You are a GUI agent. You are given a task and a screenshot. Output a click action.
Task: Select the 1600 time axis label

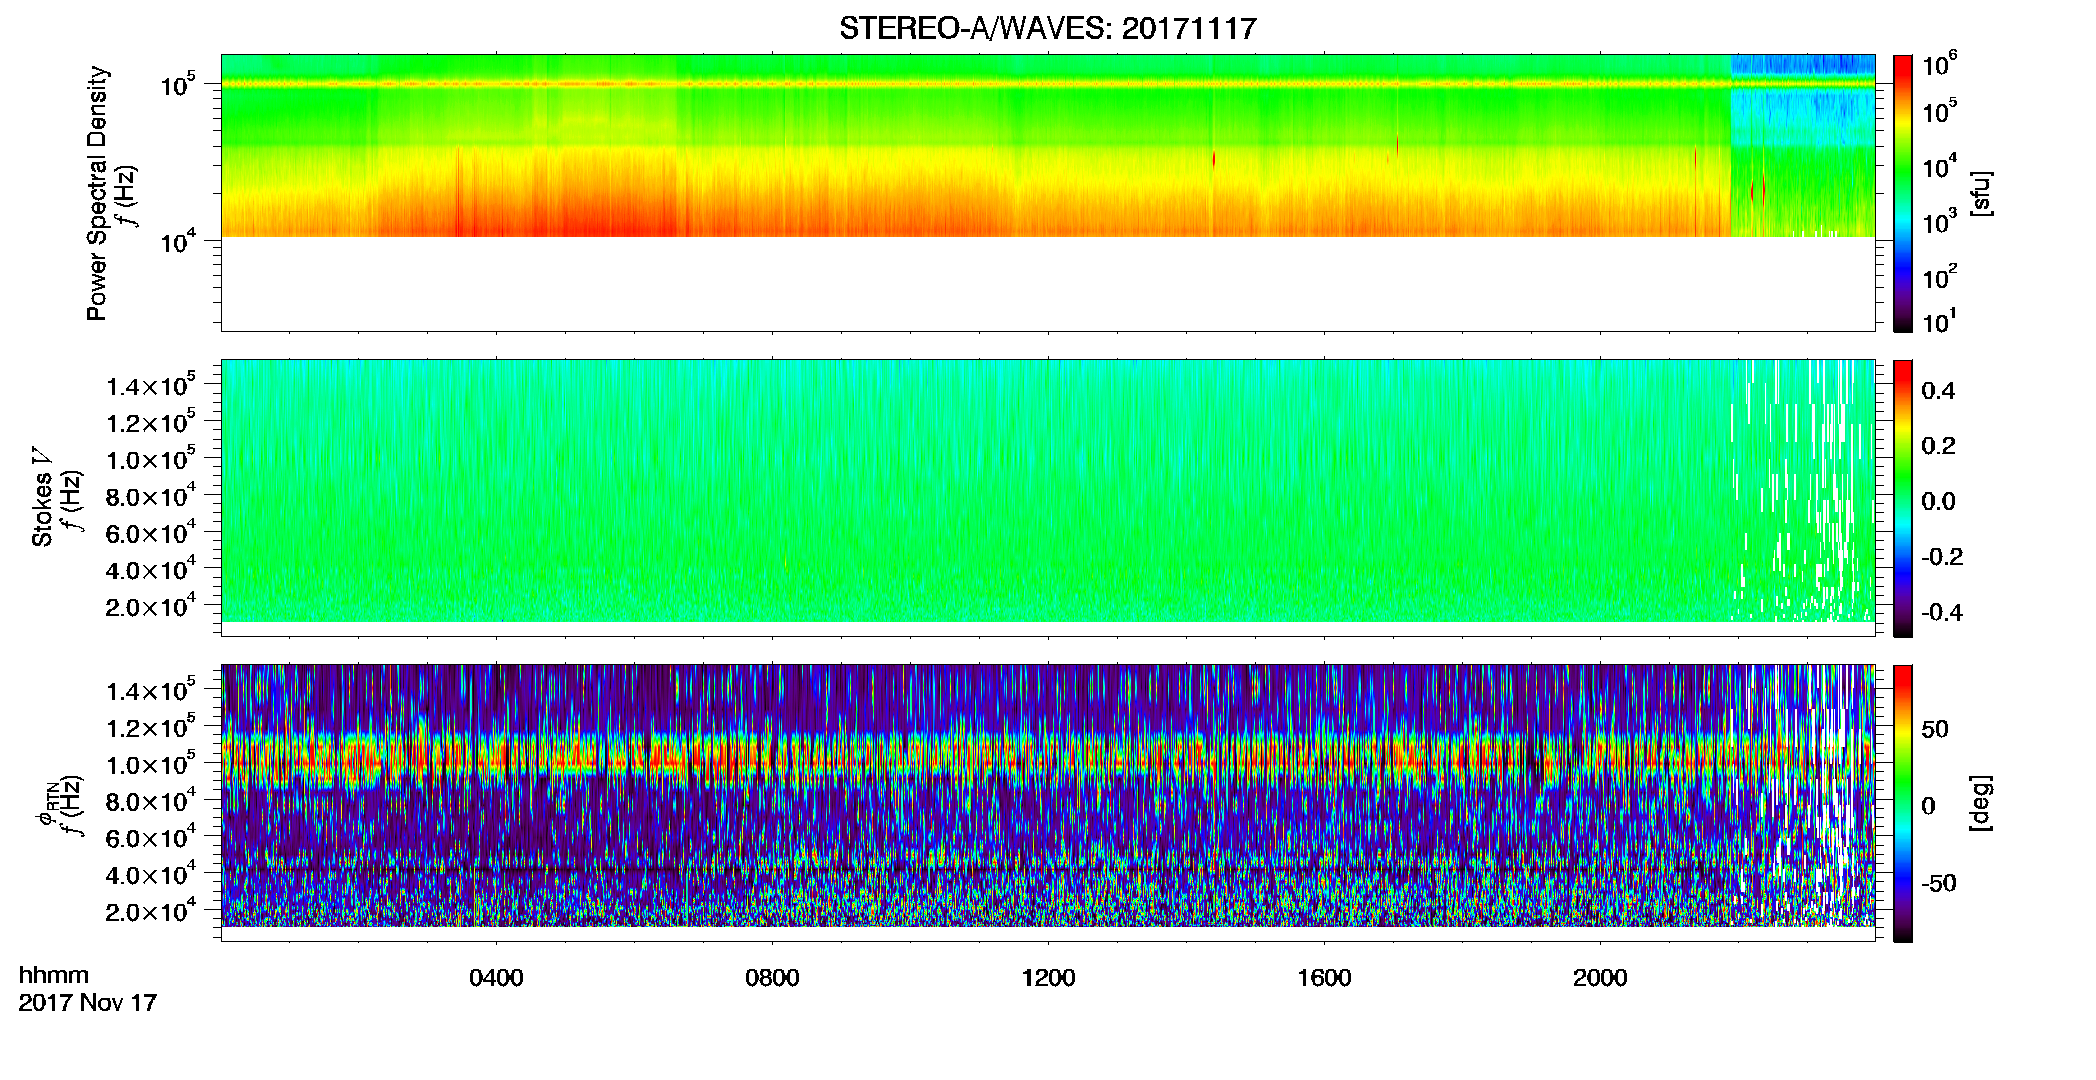tap(1324, 978)
